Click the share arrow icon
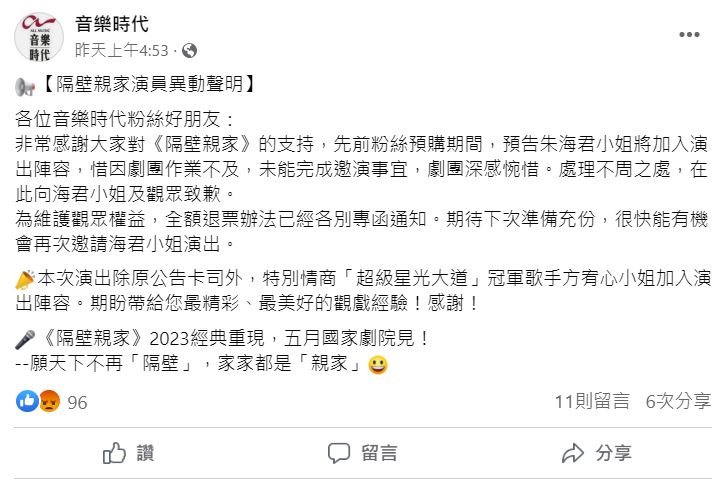This screenshot has height=480, width=728. coord(572,453)
